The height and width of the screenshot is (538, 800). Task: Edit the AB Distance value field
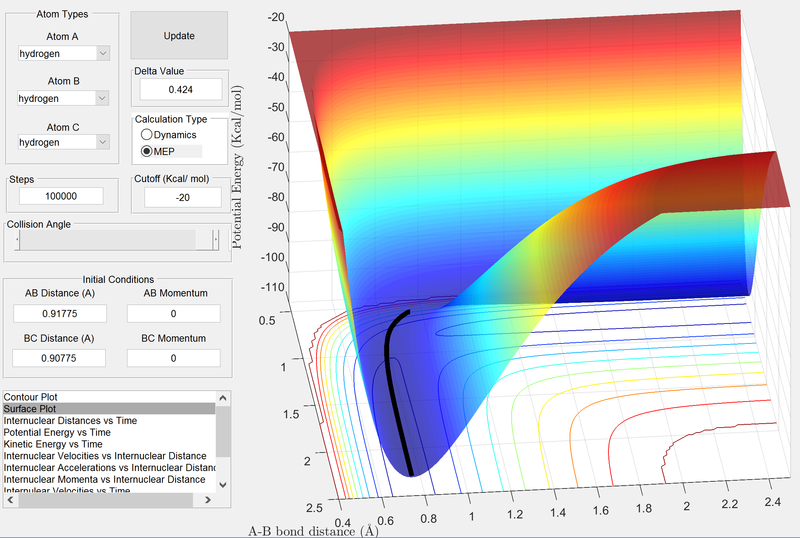click(60, 314)
